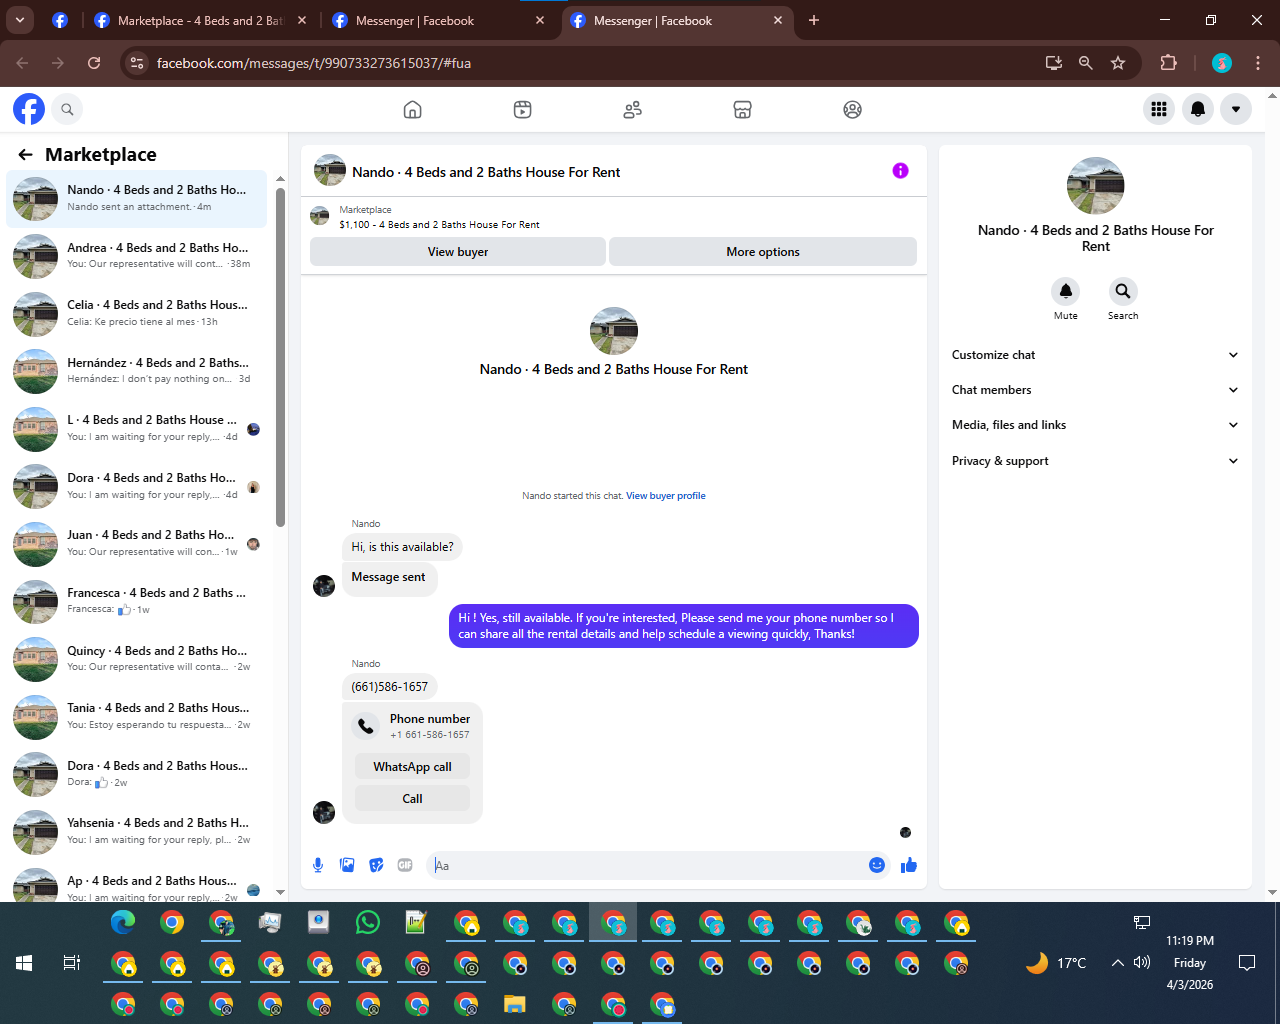The height and width of the screenshot is (1024, 1280).
Task: Open the Quincy conversation
Action: [x=137, y=659]
